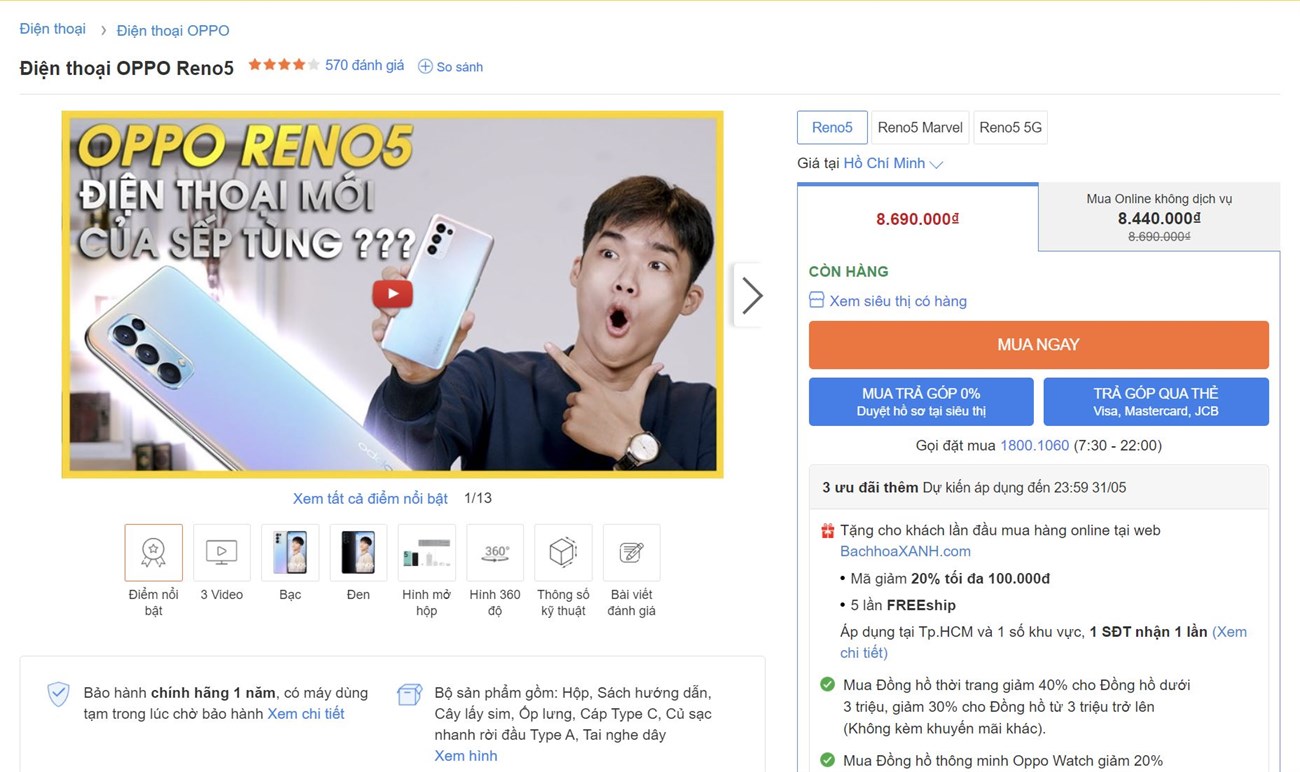Go to next gallery slide arrow
The height and width of the screenshot is (772, 1300).
pos(751,295)
